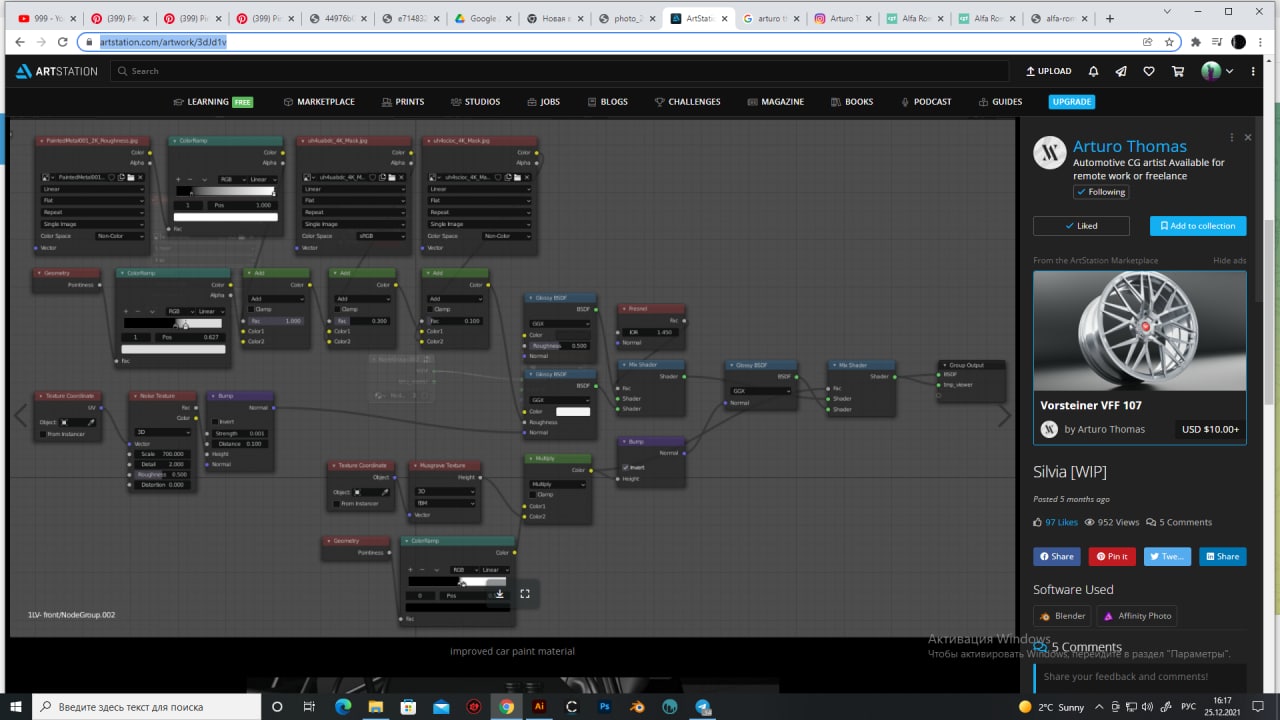Open Telegram from the taskbar

coord(704,706)
